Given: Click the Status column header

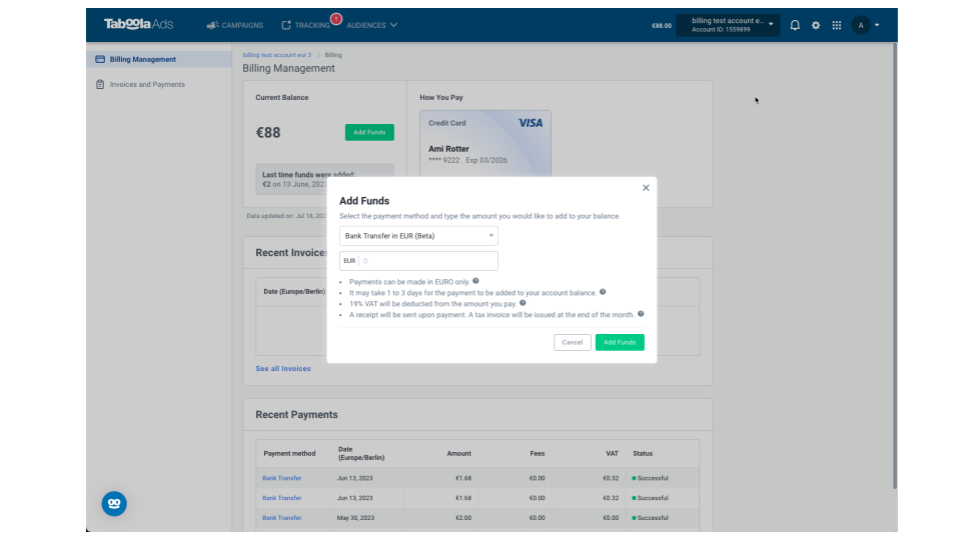Looking at the screenshot, I should pyautogui.click(x=642, y=454).
